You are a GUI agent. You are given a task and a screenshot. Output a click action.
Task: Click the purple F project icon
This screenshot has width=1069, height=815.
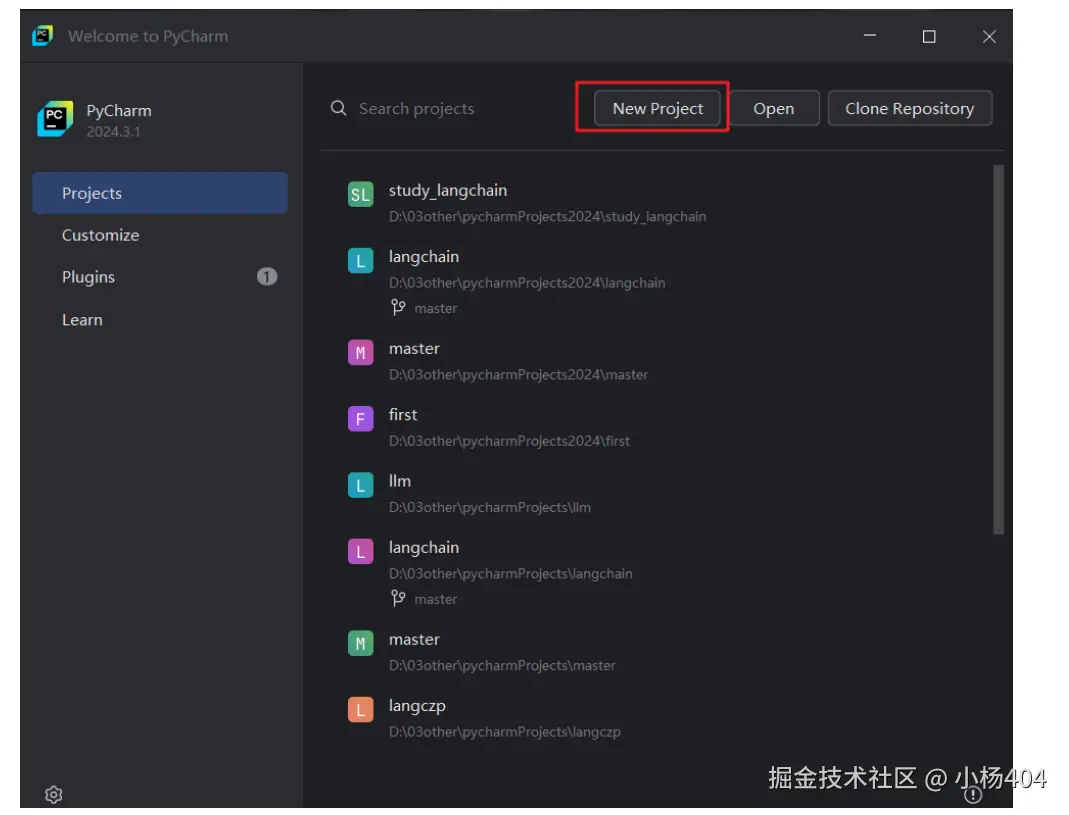pyautogui.click(x=361, y=419)
